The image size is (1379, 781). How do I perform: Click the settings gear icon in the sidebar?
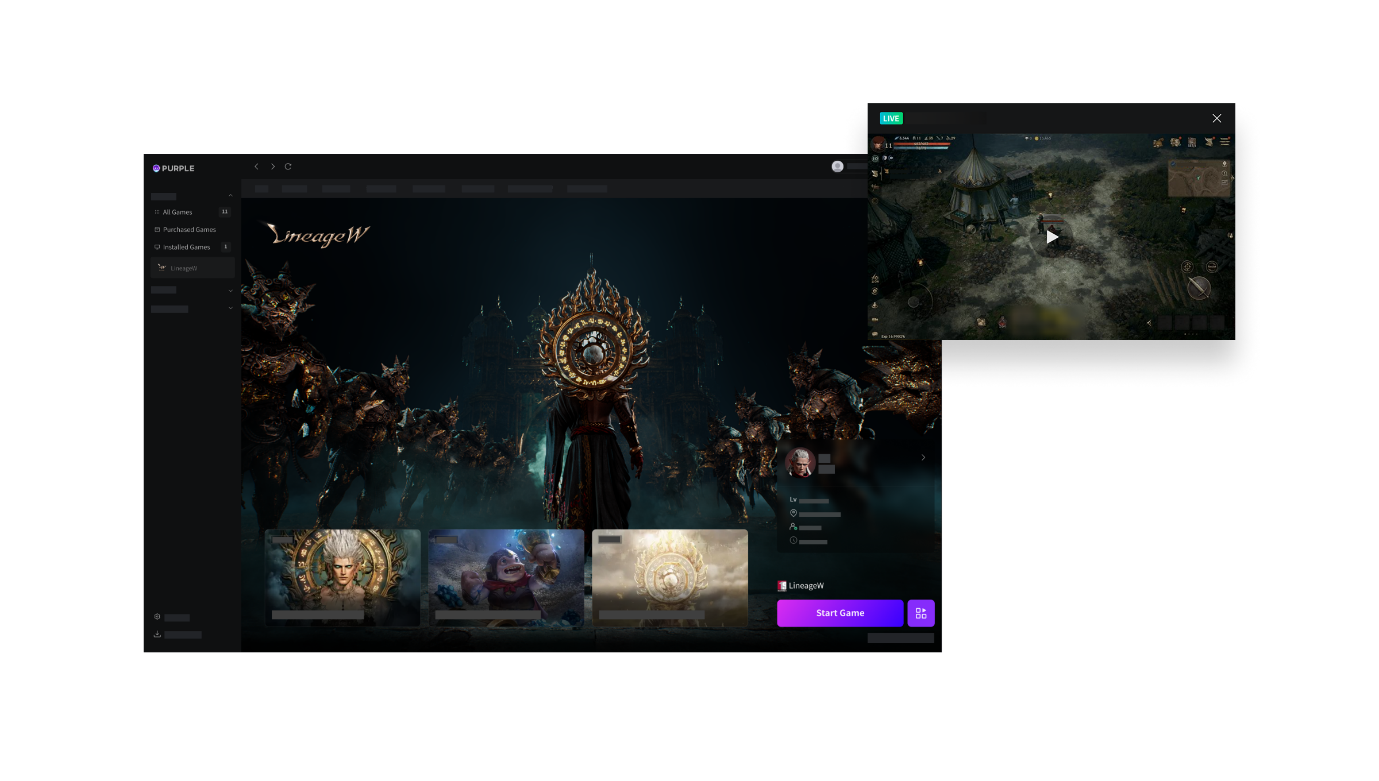(x=157, y=617)
